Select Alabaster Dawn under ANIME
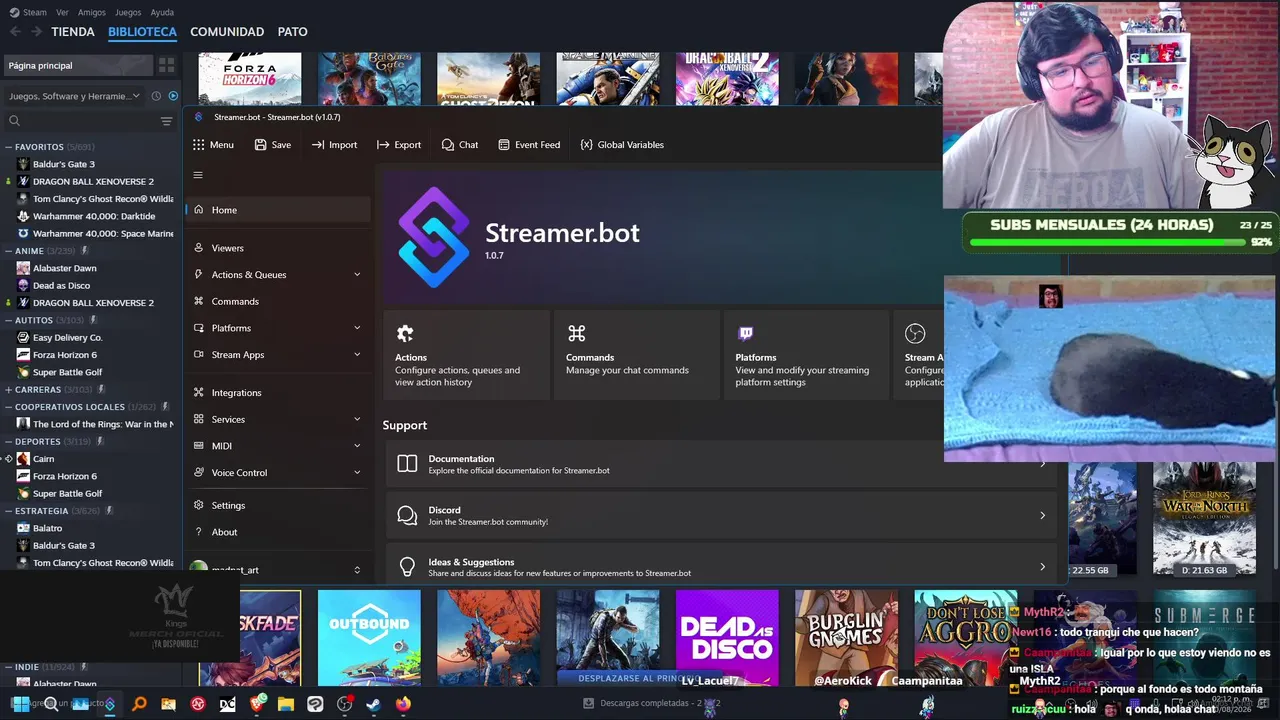The width and height of the screenshot is (1280, 720). (64, 268)
